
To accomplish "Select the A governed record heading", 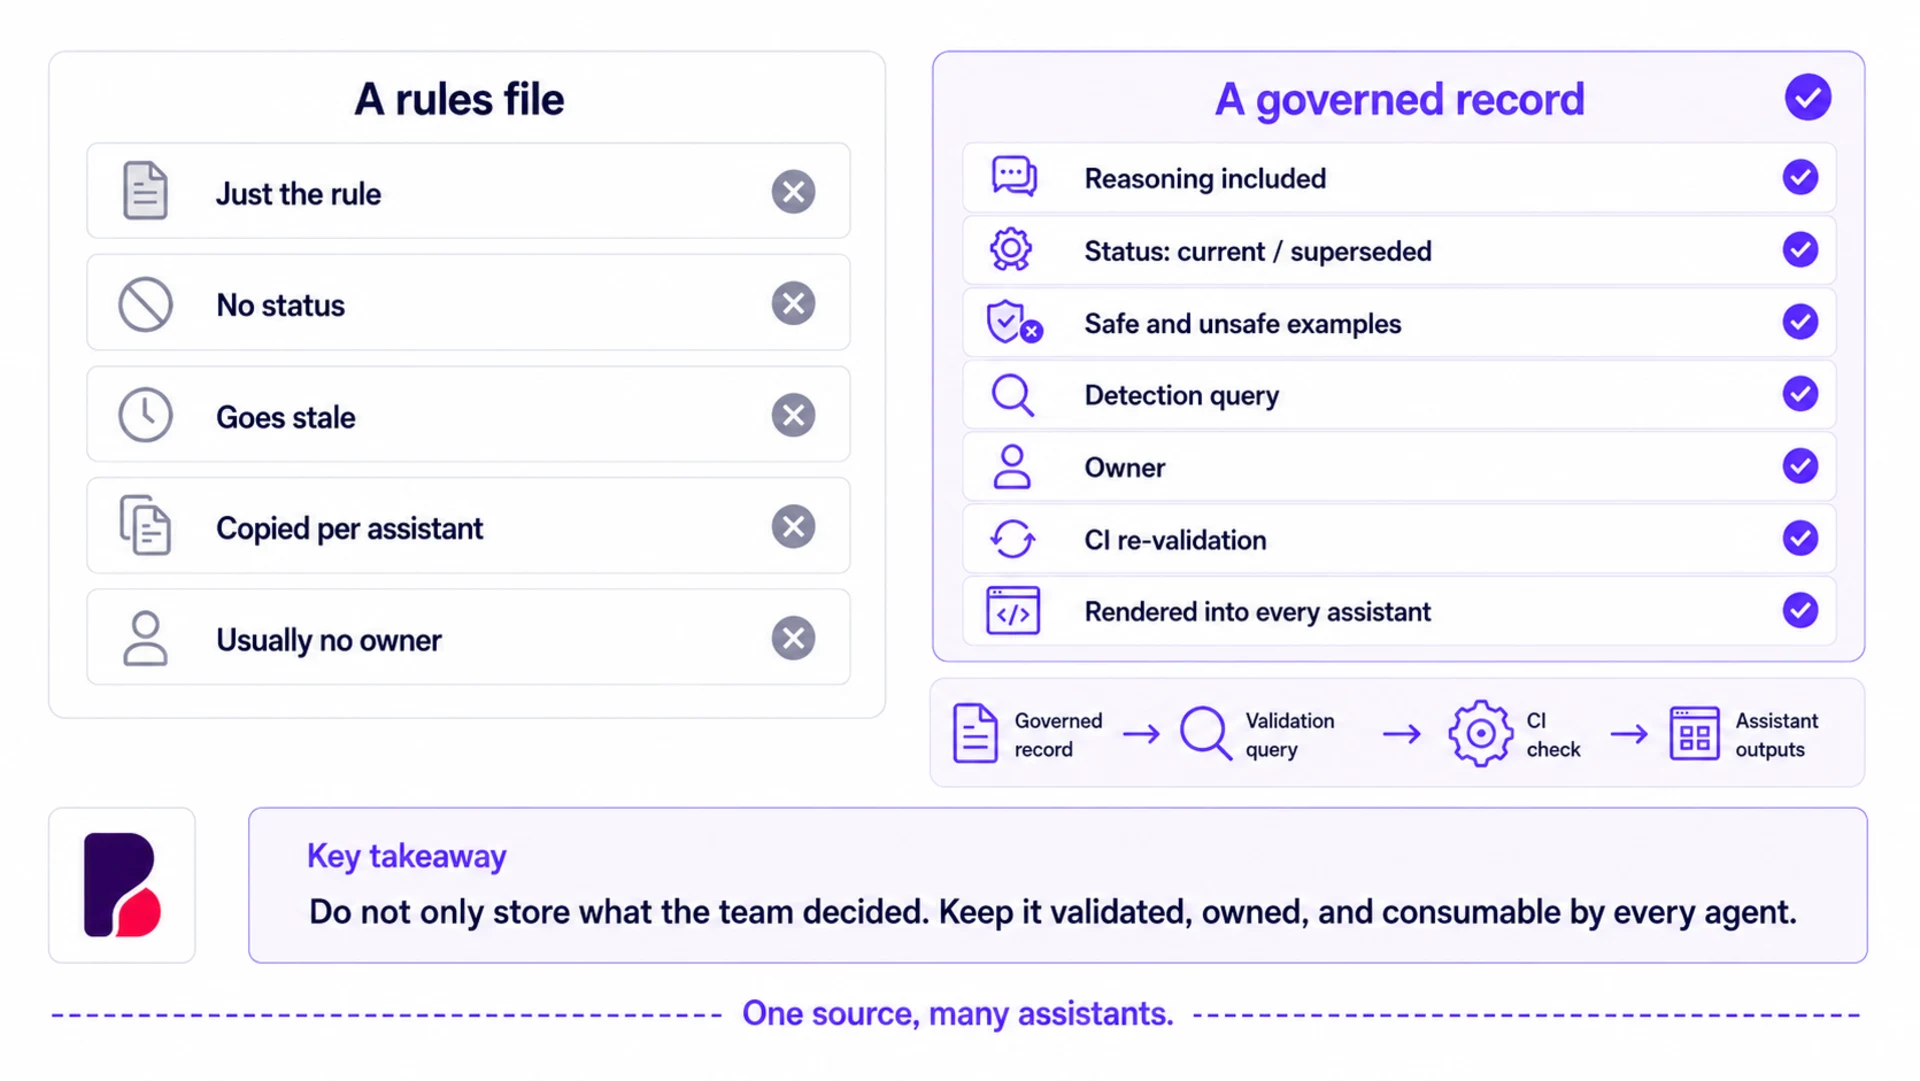I will tap(1399, 99).
